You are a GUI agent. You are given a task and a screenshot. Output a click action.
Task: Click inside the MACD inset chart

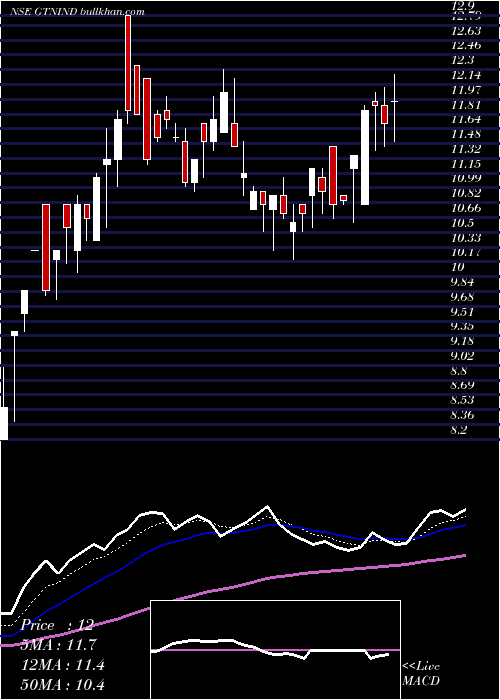pos(275,650)
